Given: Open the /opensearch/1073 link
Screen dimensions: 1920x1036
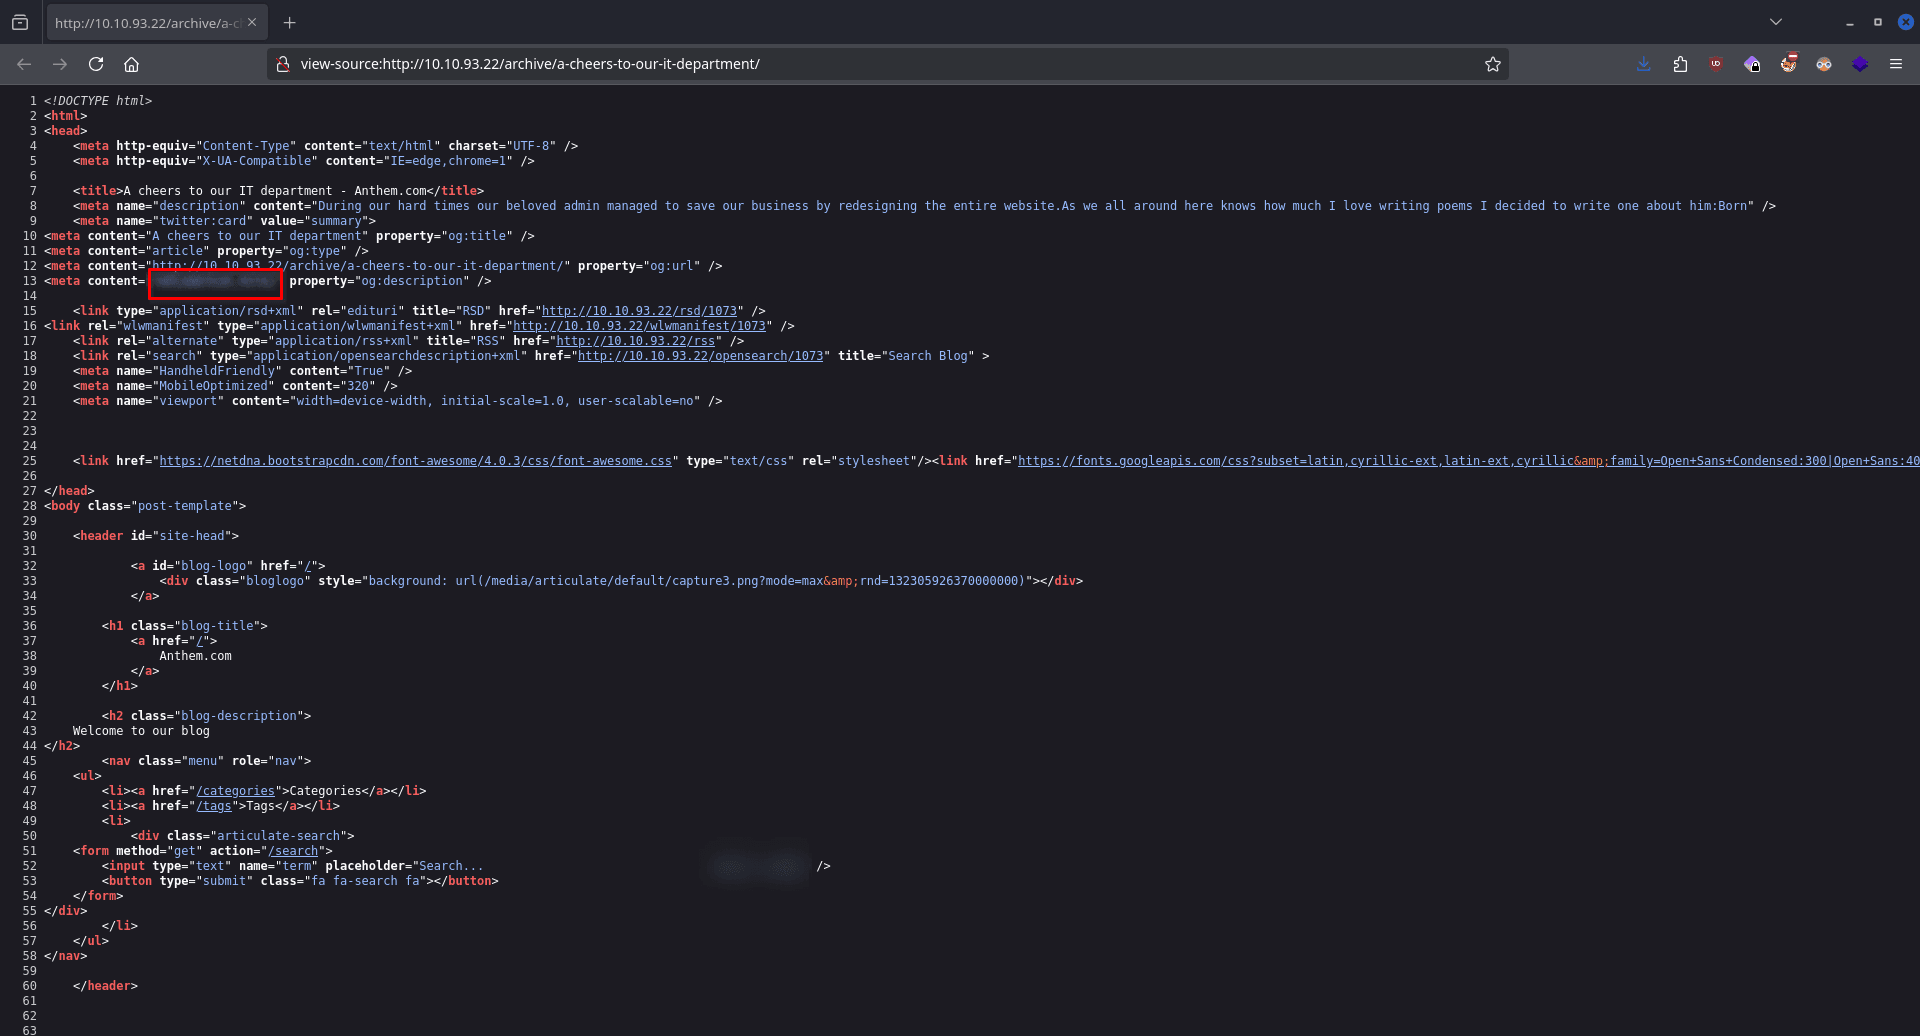Looking at the screenshot, I should pos(700,356).
